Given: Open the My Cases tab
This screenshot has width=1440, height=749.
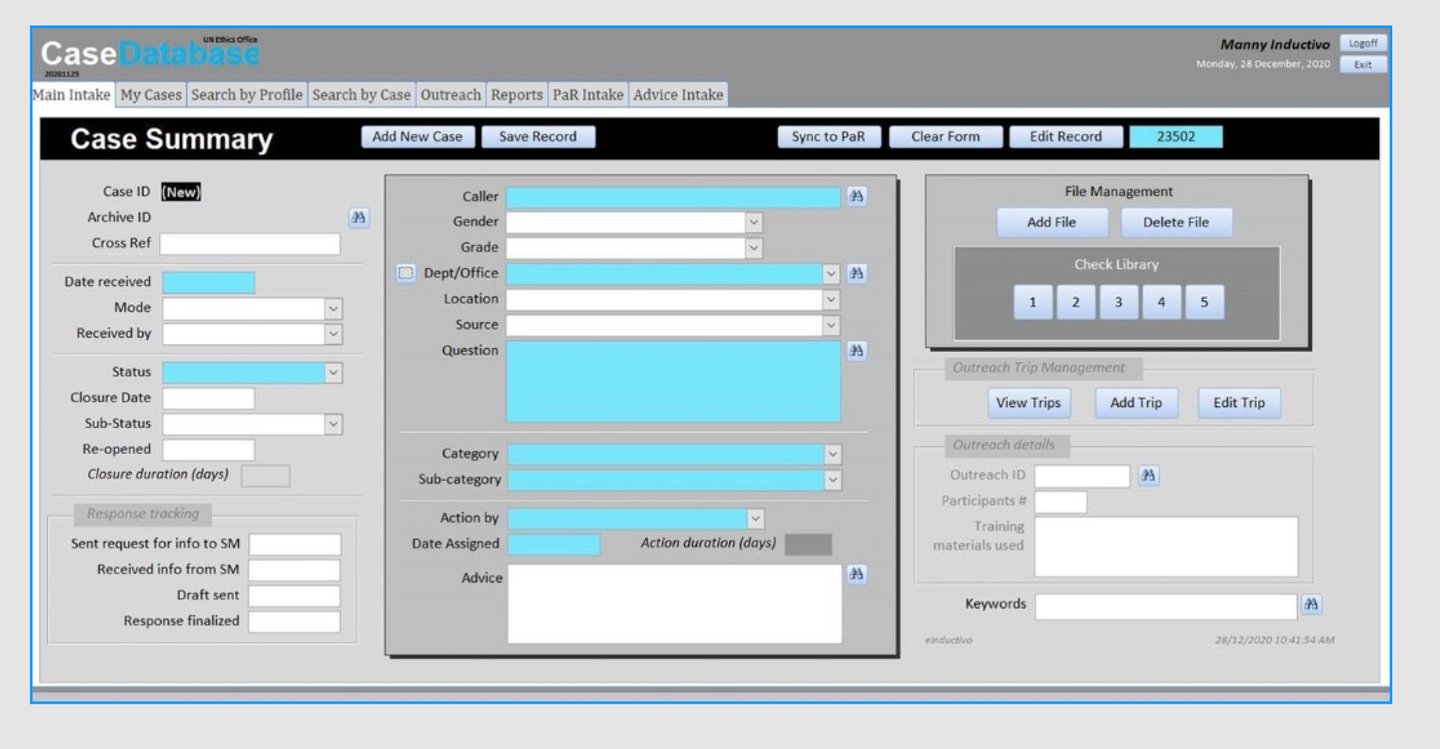Looking at the screenshot, I should coord(151,95).
